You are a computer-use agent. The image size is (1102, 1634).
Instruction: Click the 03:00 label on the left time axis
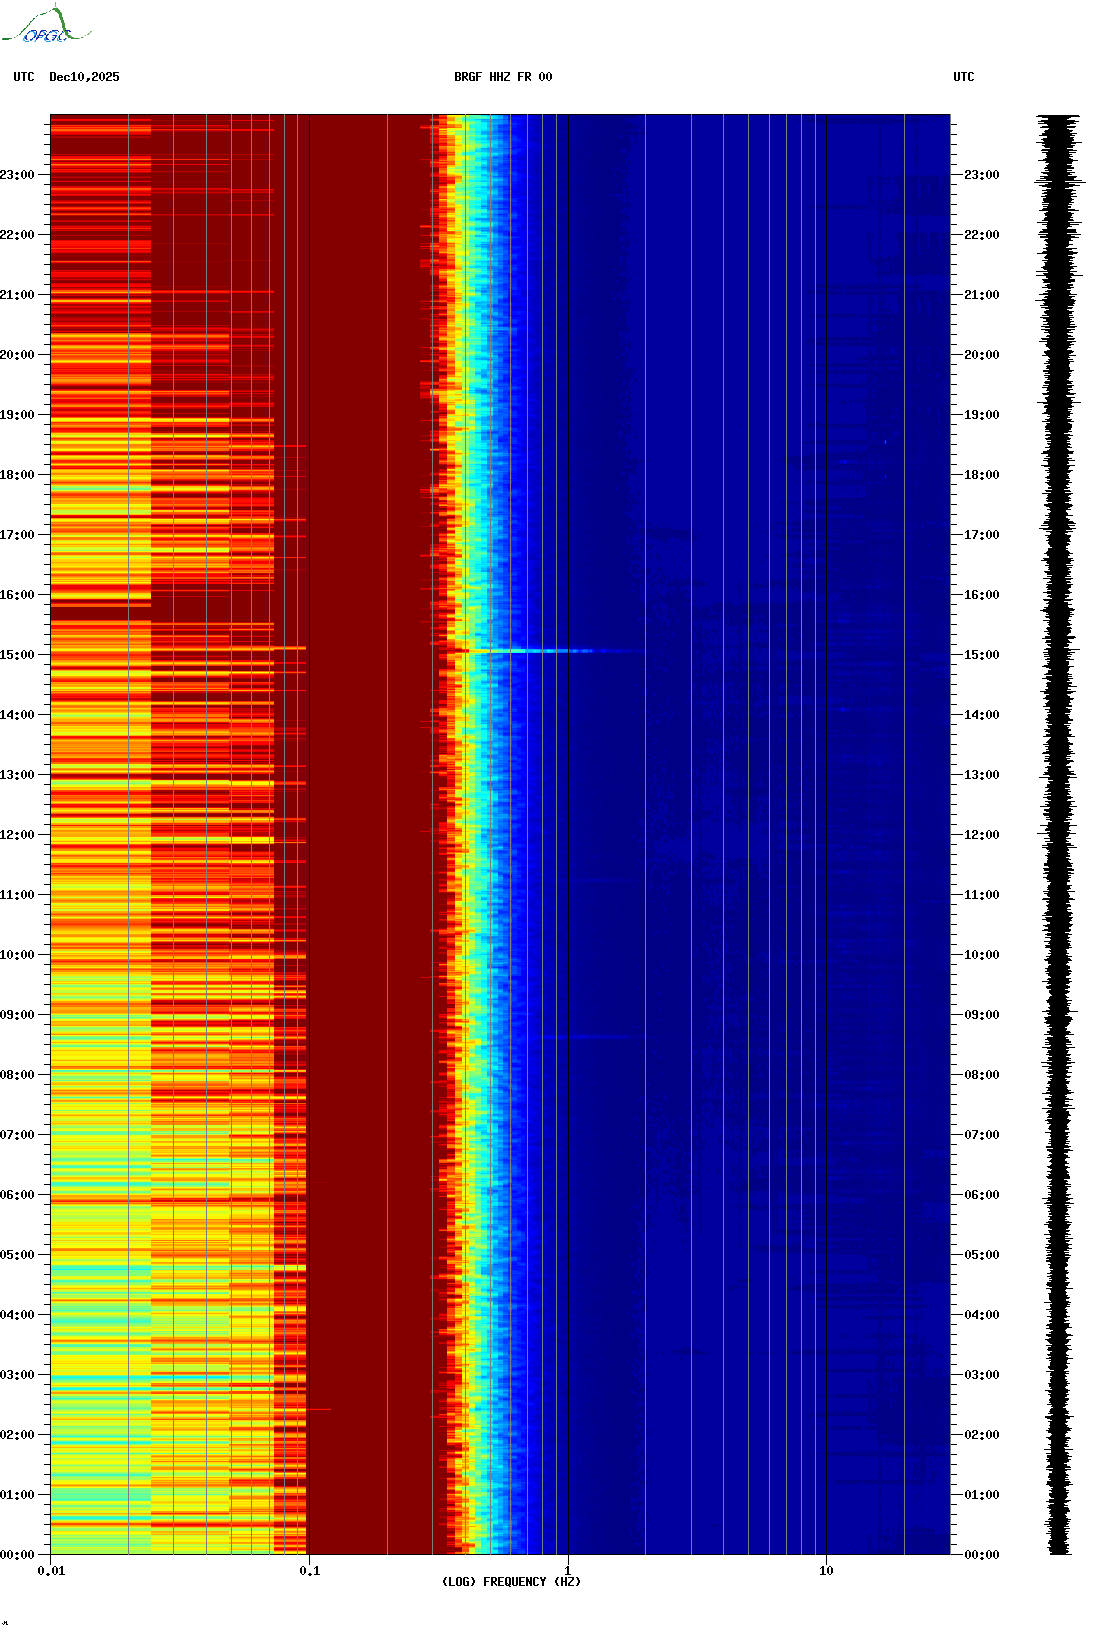click(17, 1375)
